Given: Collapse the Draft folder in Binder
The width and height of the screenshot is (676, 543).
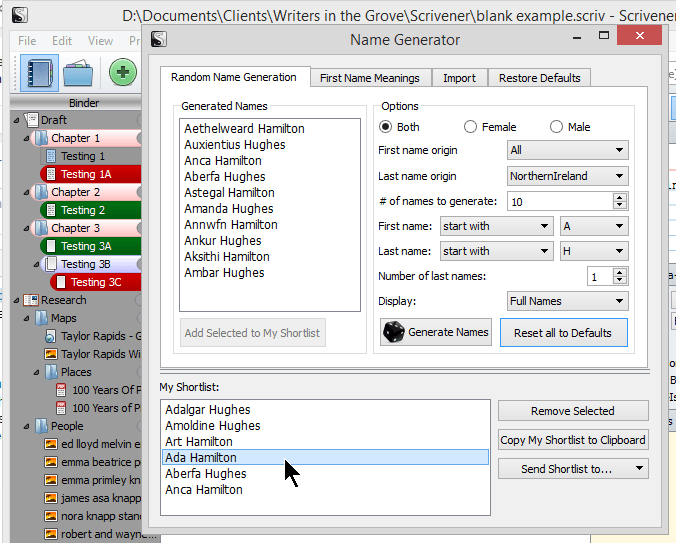Looking at the screenshot, I should (x=16, y=120).
